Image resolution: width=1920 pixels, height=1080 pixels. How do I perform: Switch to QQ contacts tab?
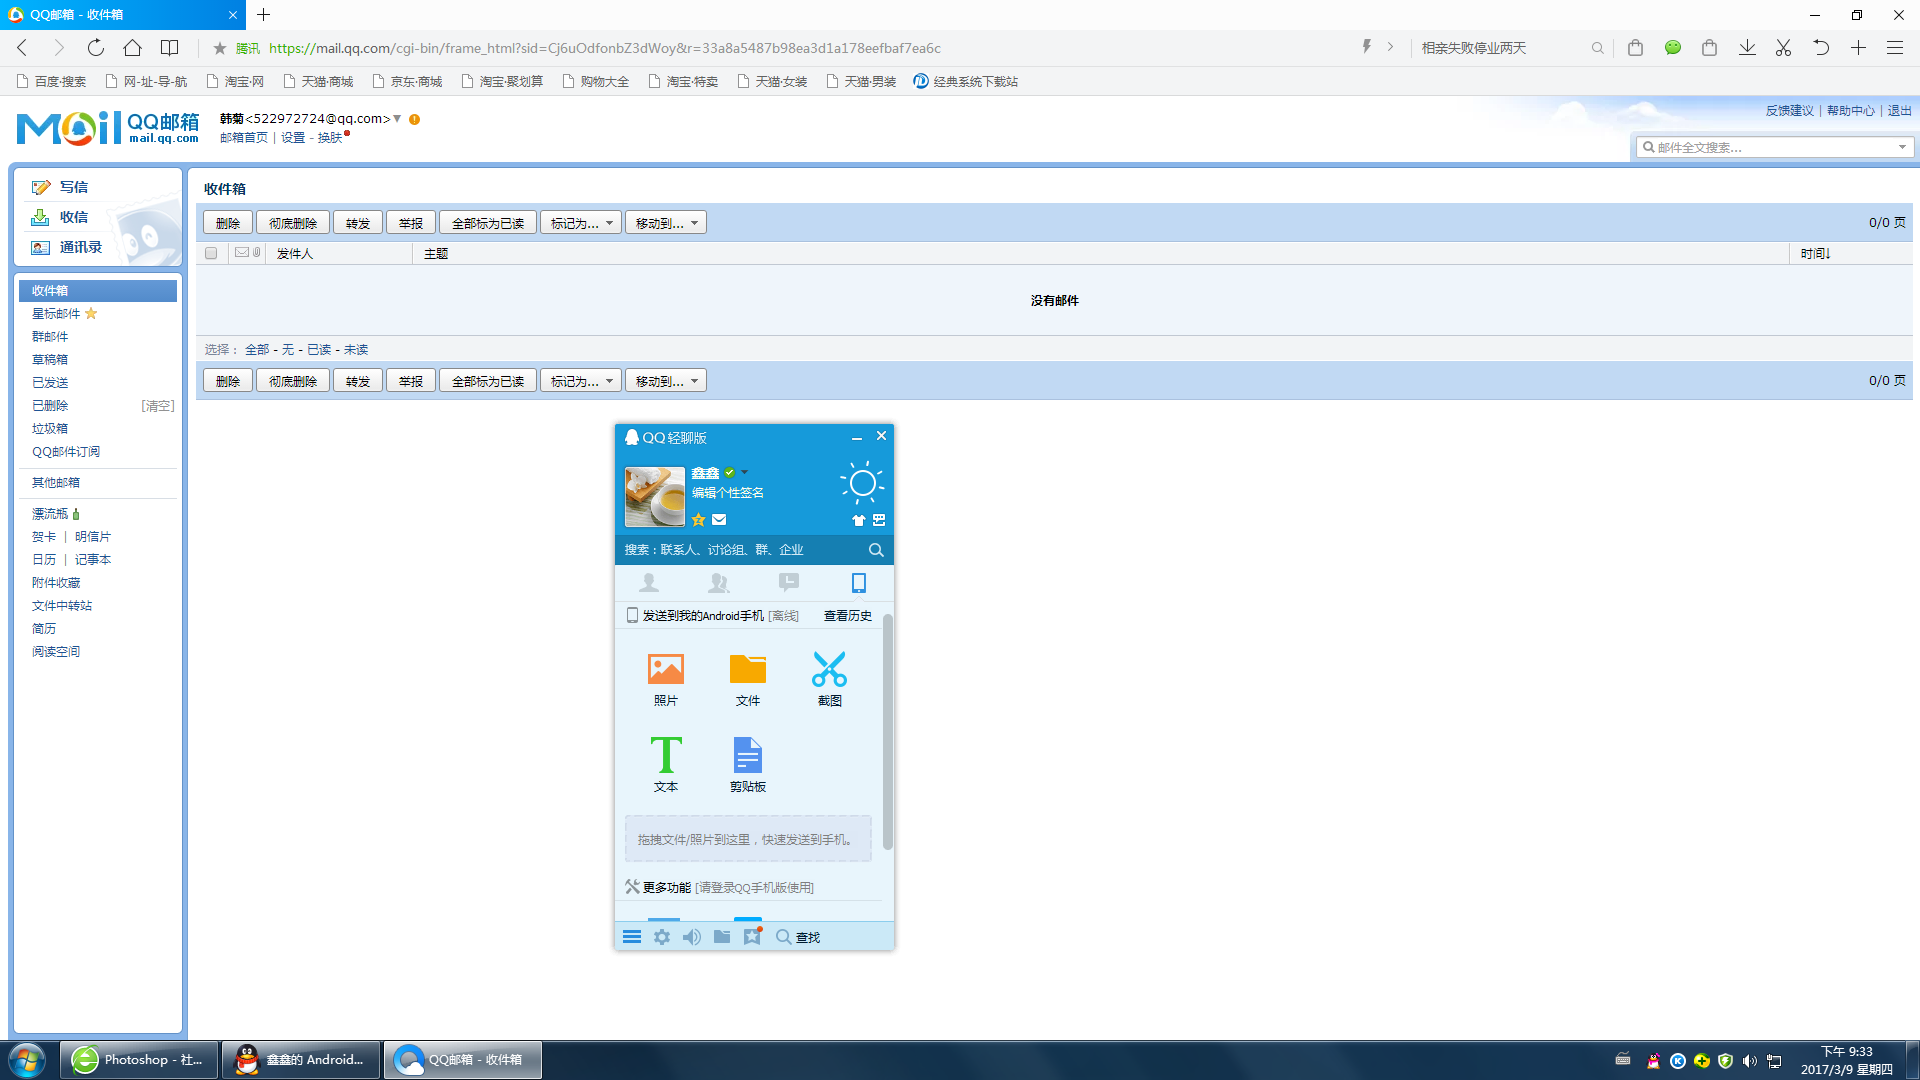click(649, 583)
